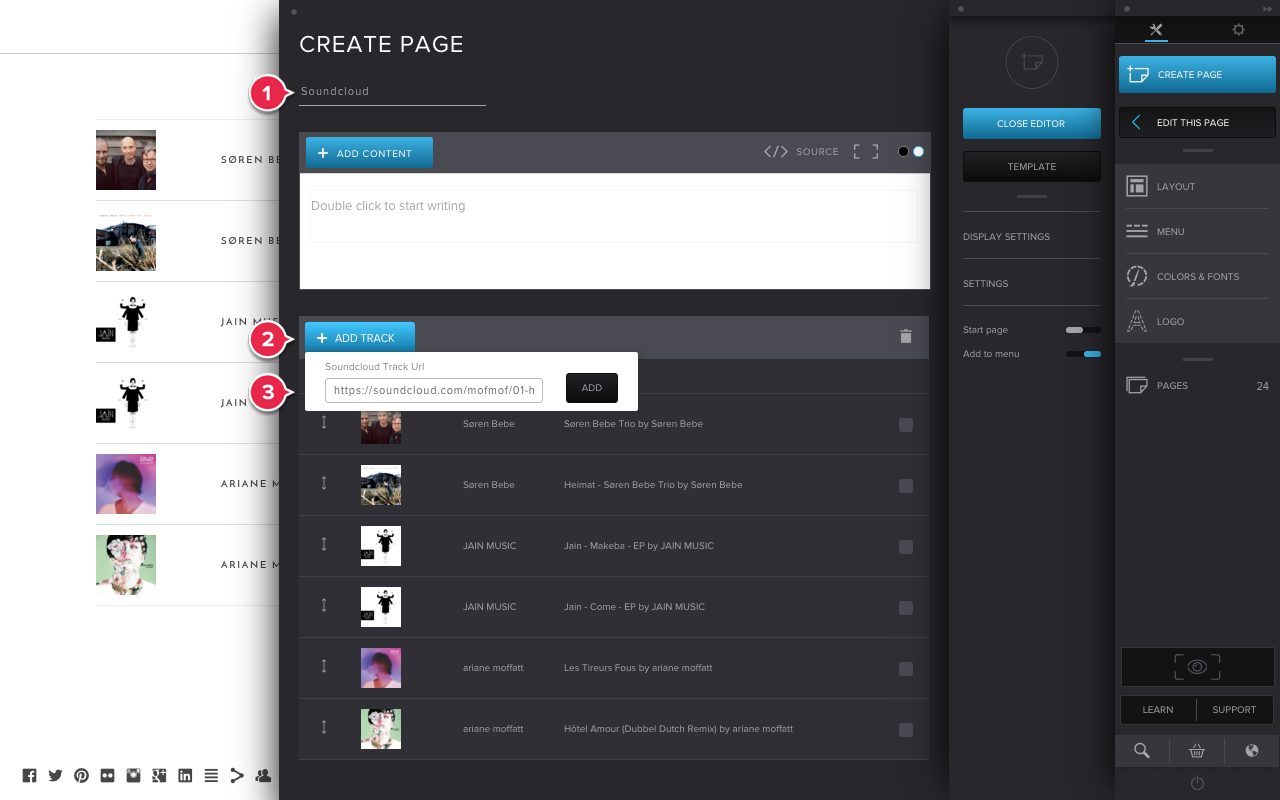Open the Logo section
The image size is (1280, 800).
1197,321
